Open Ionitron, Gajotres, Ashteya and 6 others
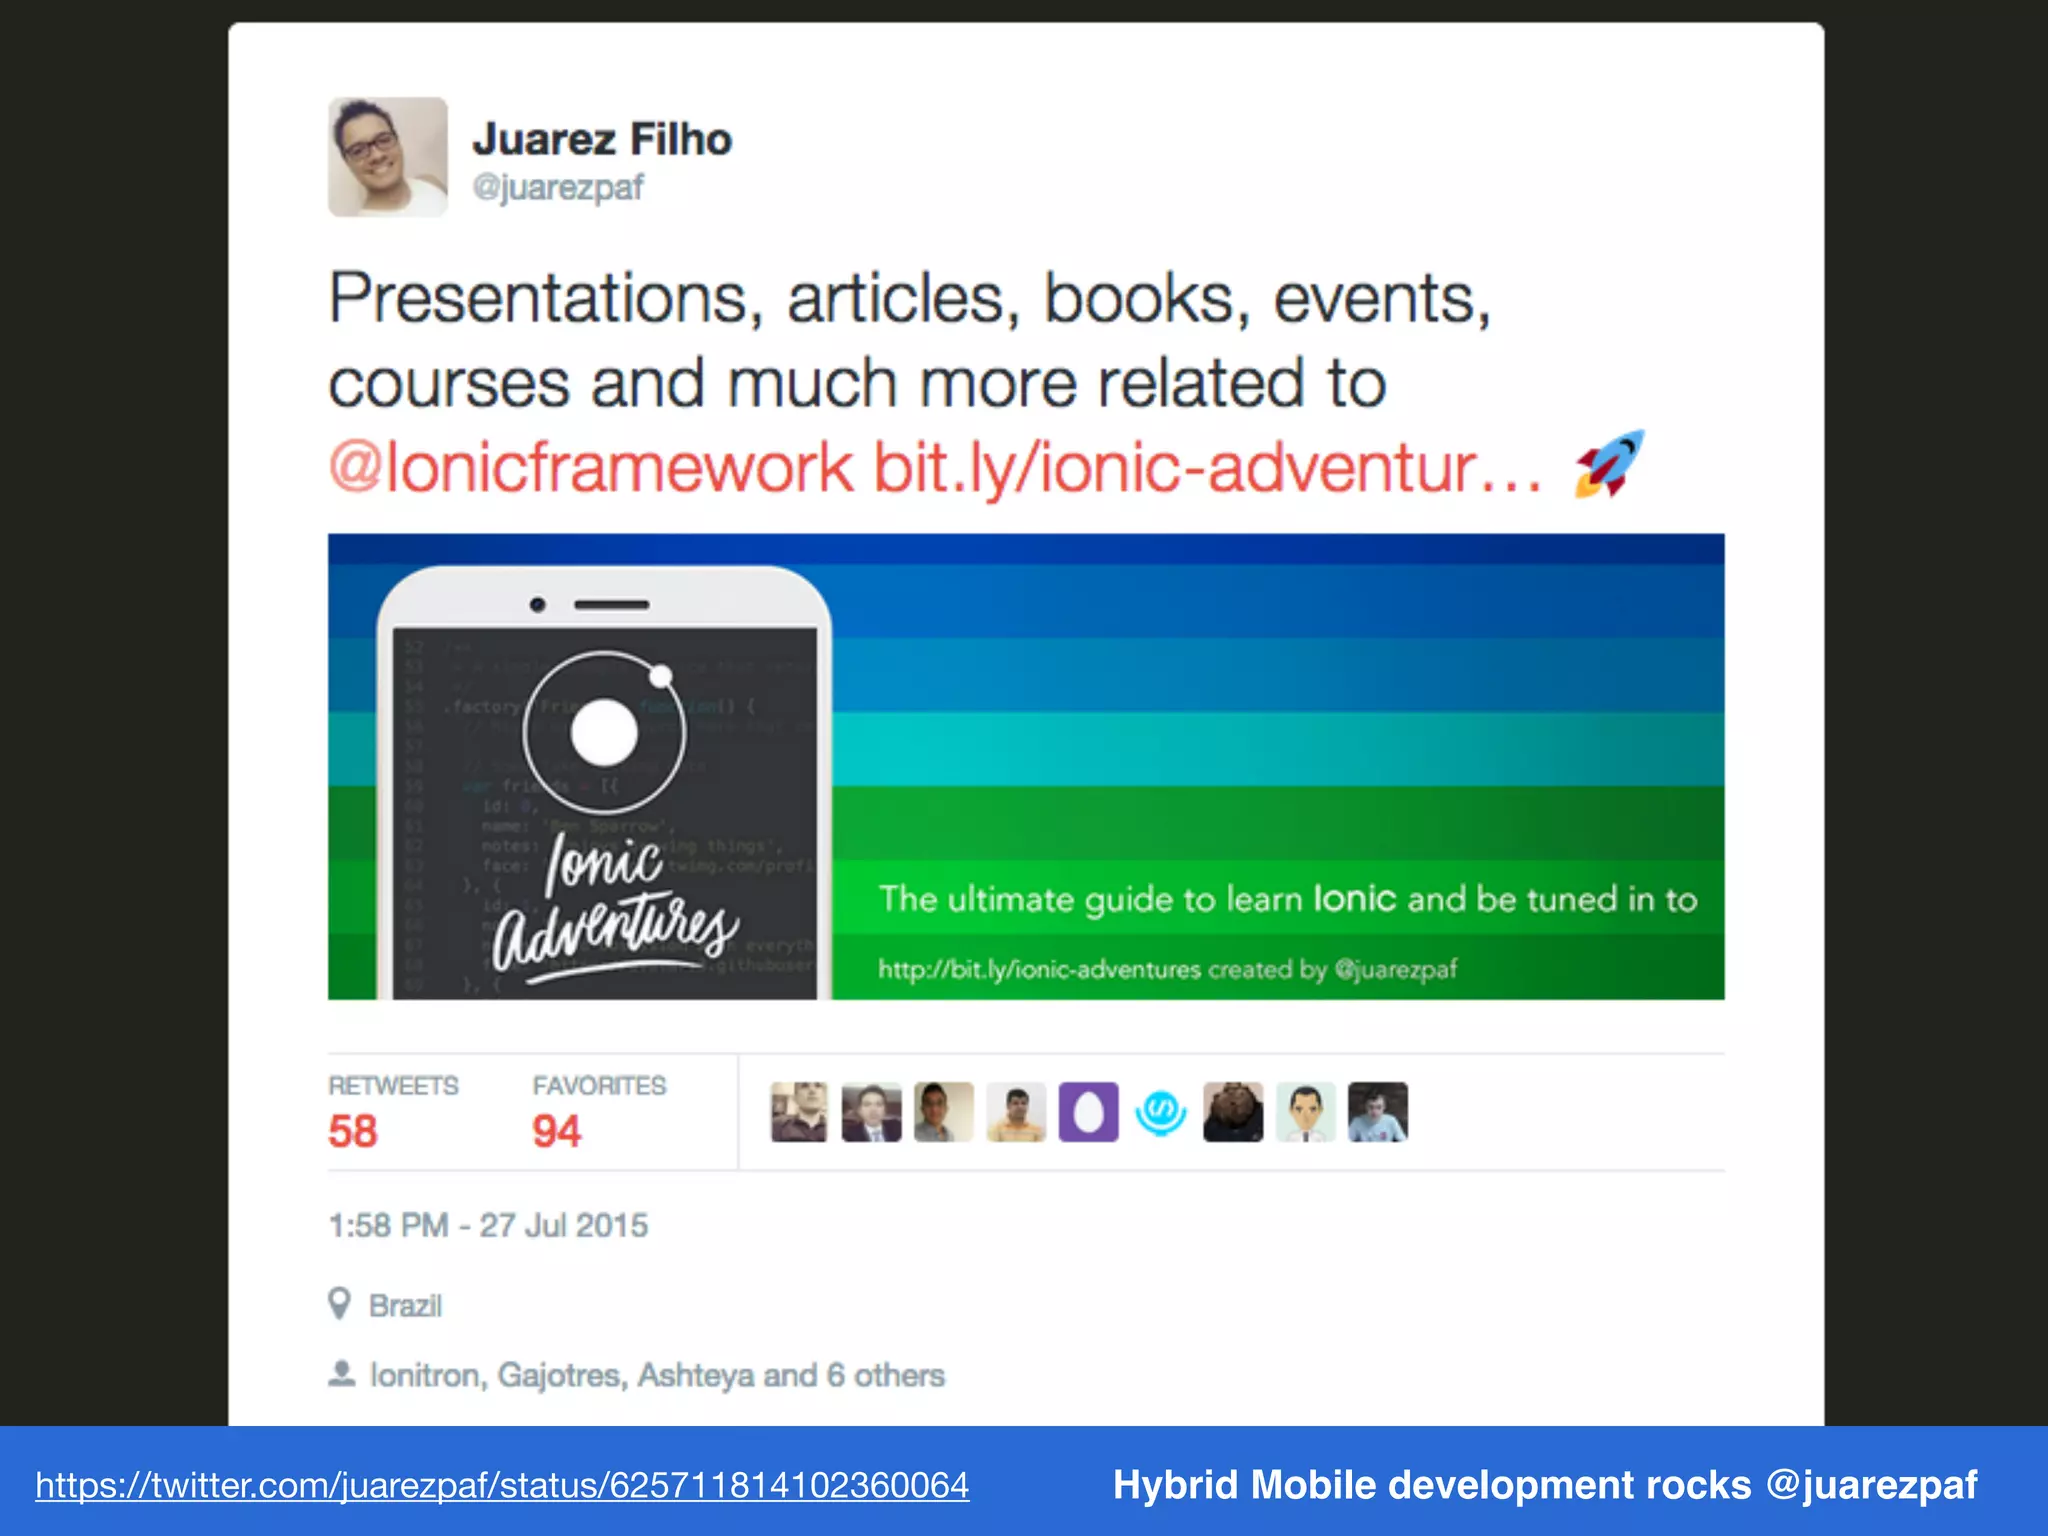Viewport: 2048px width, 1536px height. pos(657,1375)
